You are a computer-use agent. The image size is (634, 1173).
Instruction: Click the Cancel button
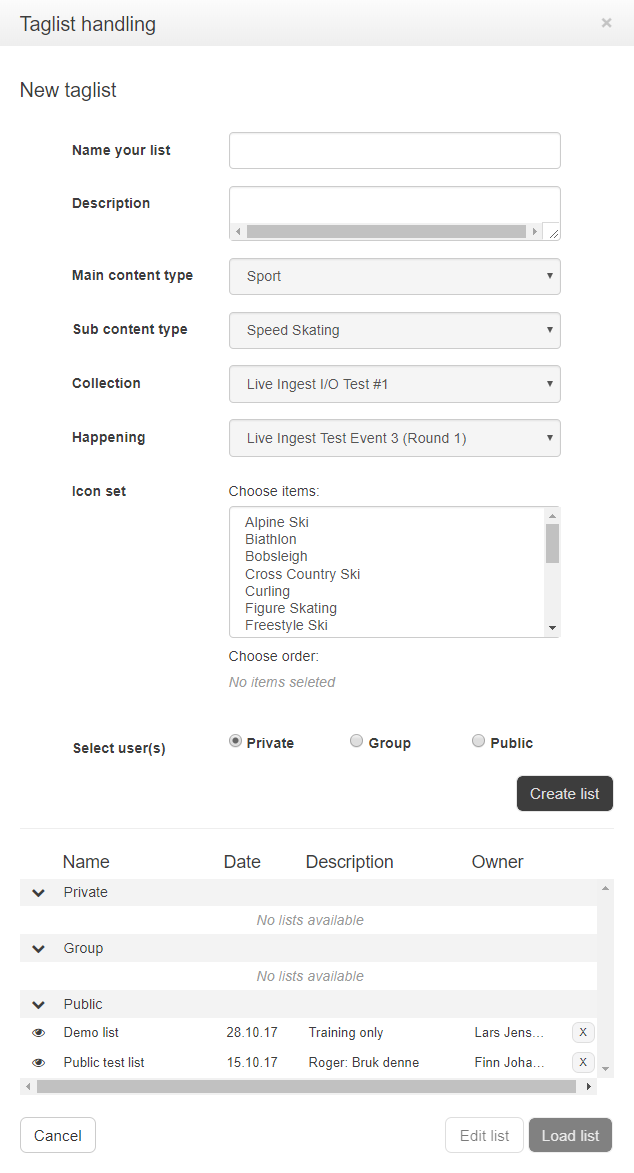[58, 1135]
